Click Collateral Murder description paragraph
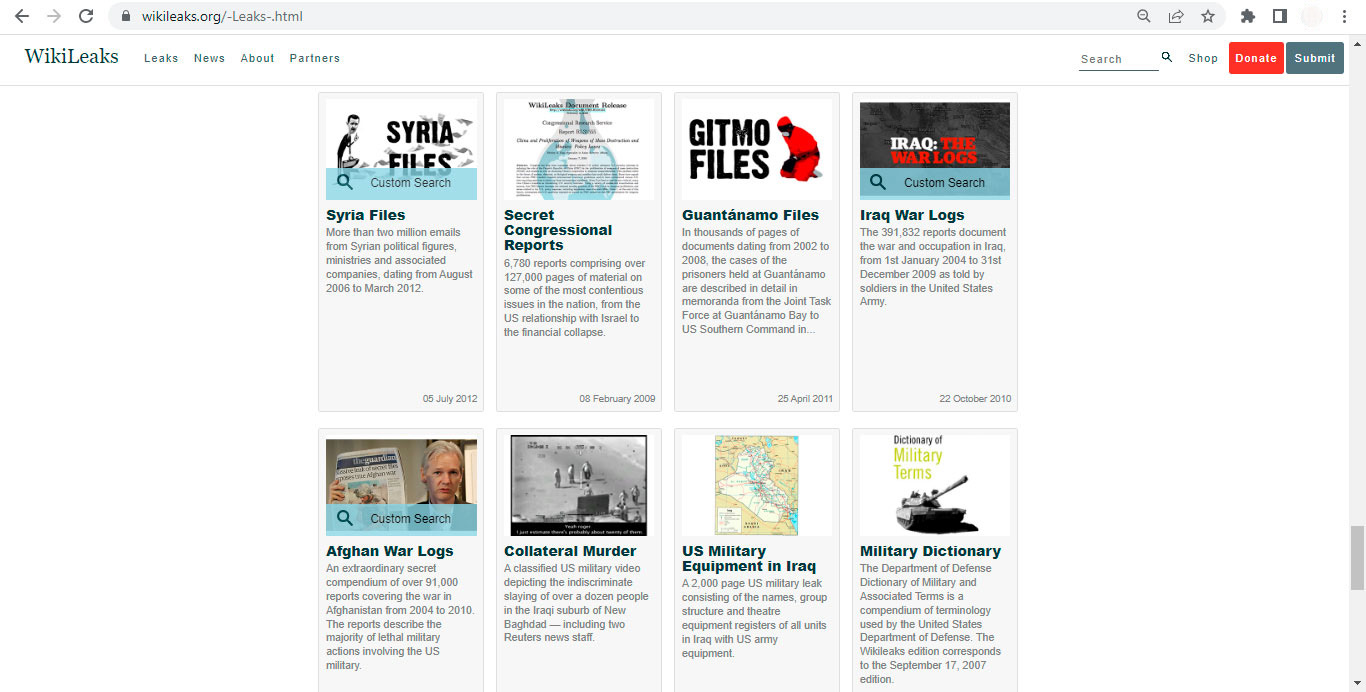Image resolution: width=1366 pixels, height=692 pixels. pyautogui.click(x=576, y=603)
